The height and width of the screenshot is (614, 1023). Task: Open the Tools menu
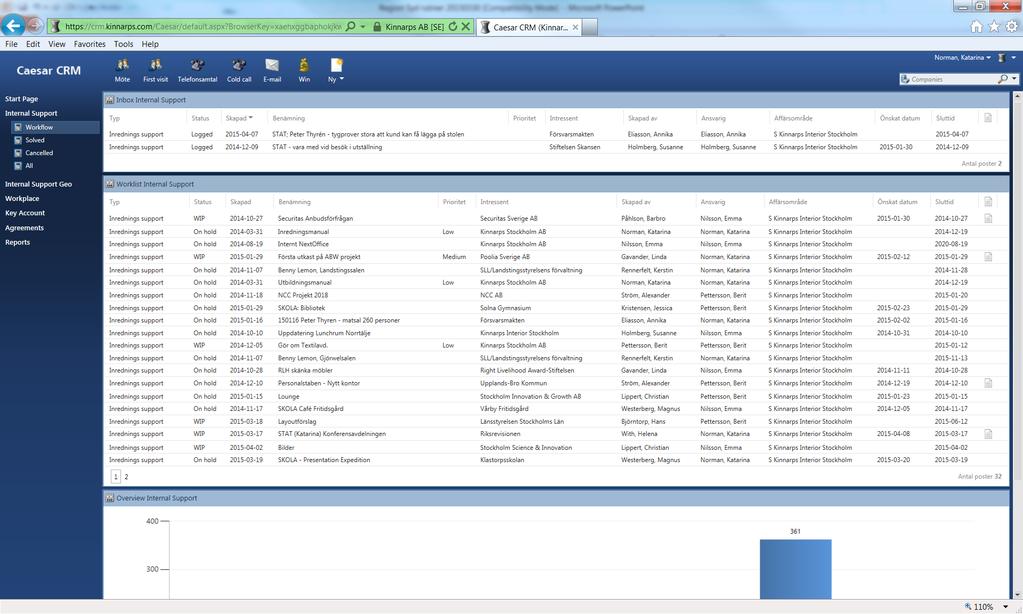point(123,44)
